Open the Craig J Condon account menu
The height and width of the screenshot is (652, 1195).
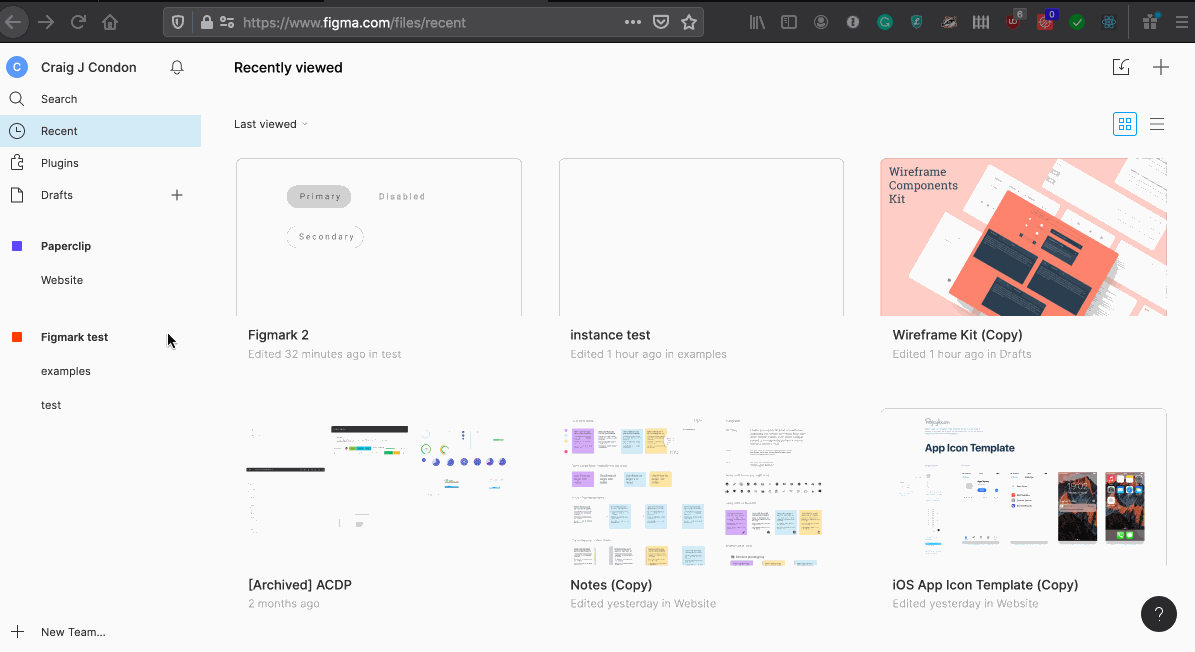point(88,67)
